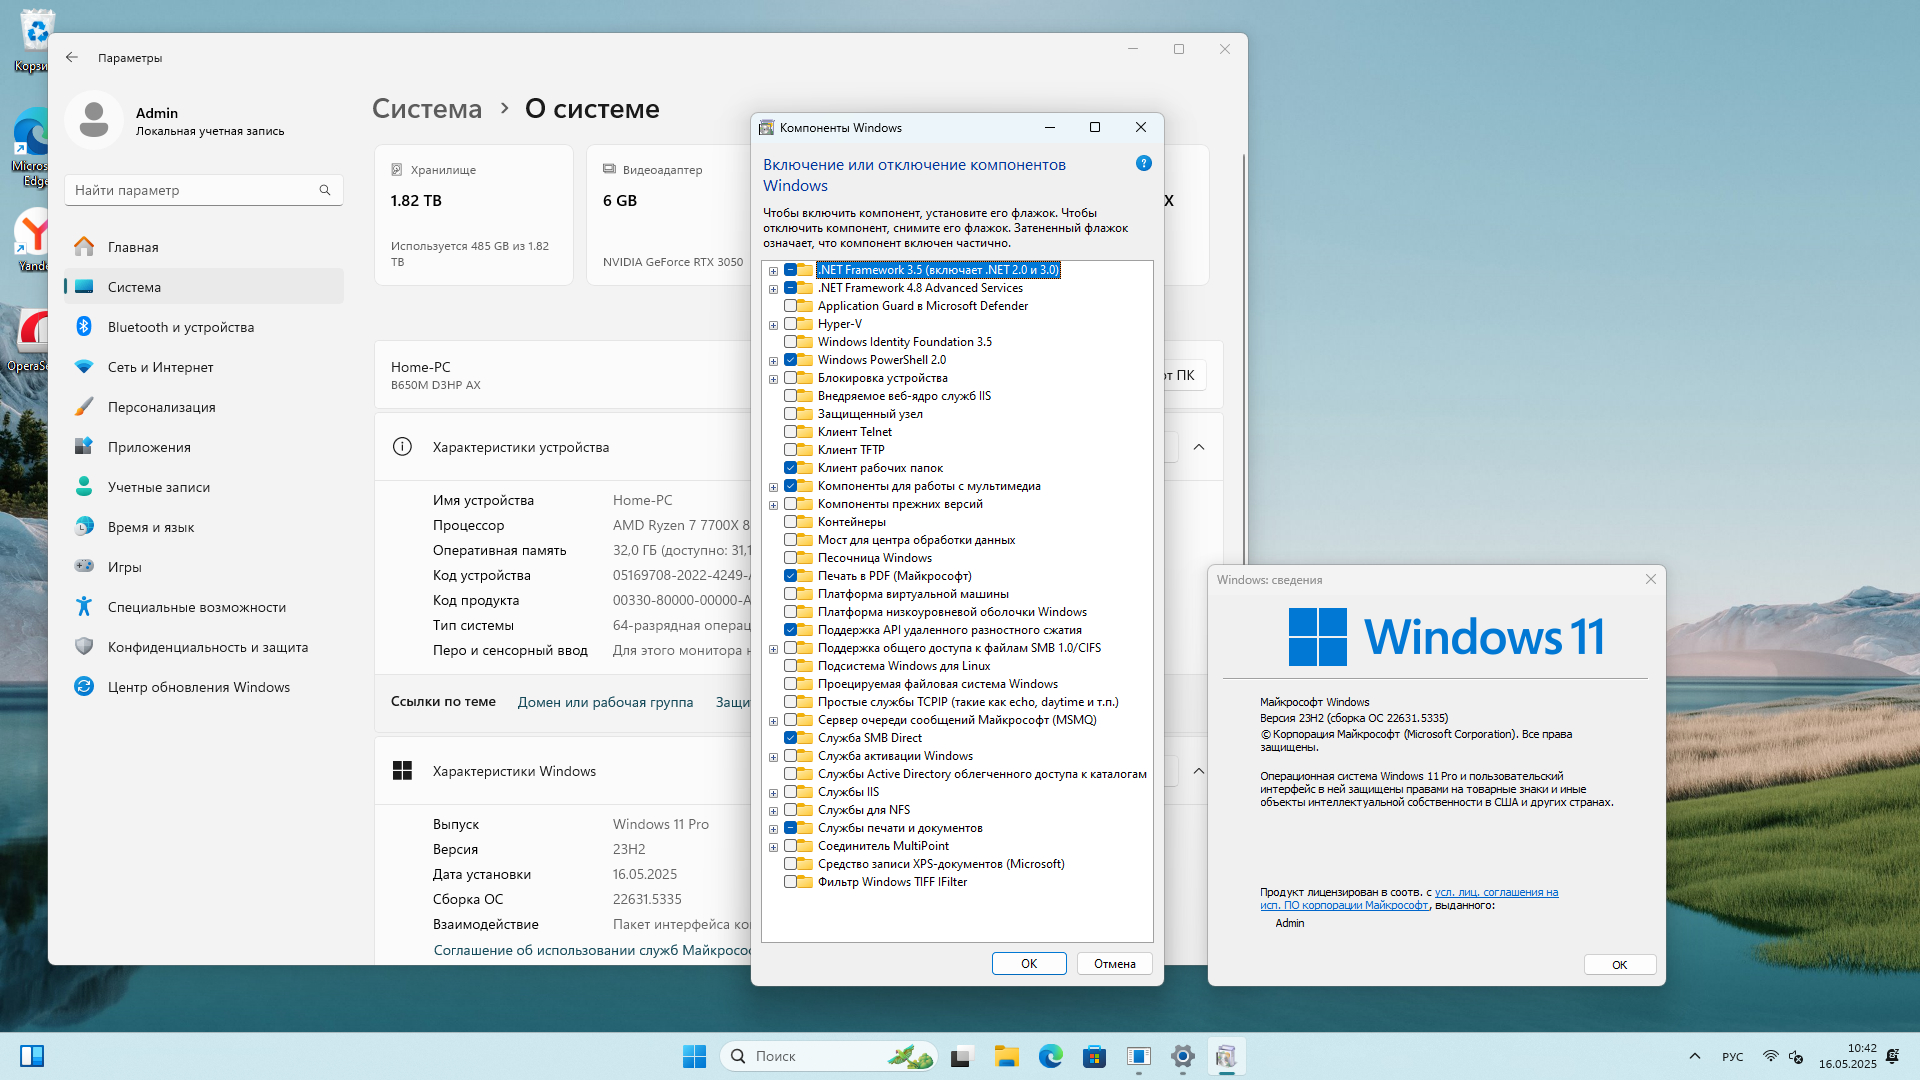Uncheck Служба SMB Direct checkbox
Viewport: 1920px width, 1080px height.
pyautogui.click(x=790, y=738)
